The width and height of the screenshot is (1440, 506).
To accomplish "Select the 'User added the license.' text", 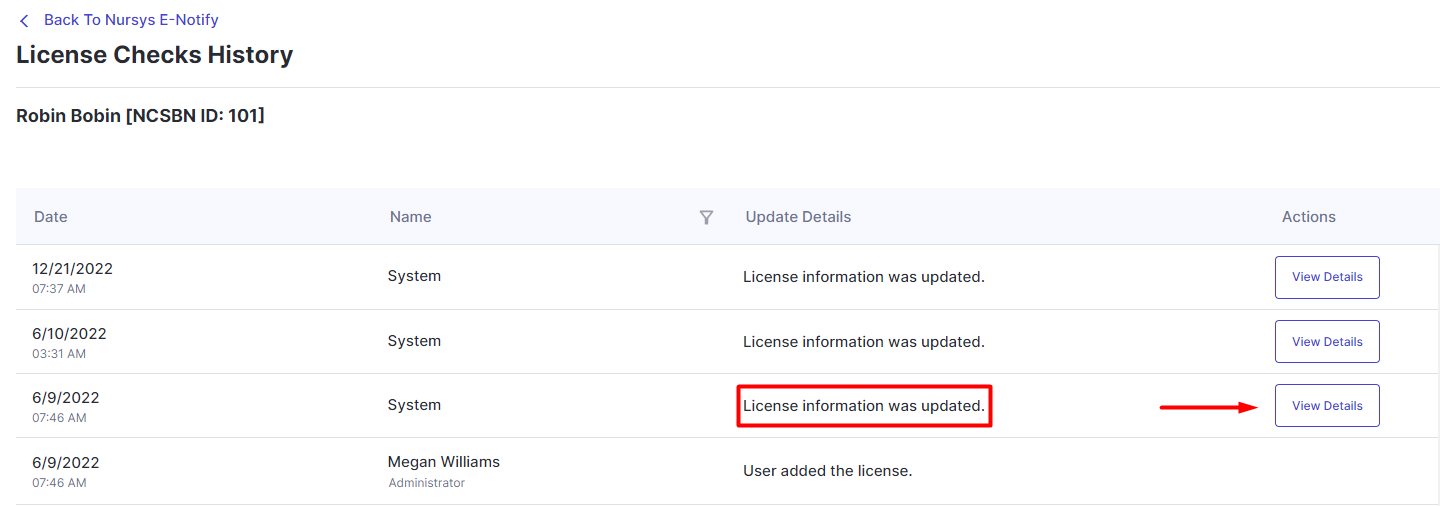I will pos(827,471).
